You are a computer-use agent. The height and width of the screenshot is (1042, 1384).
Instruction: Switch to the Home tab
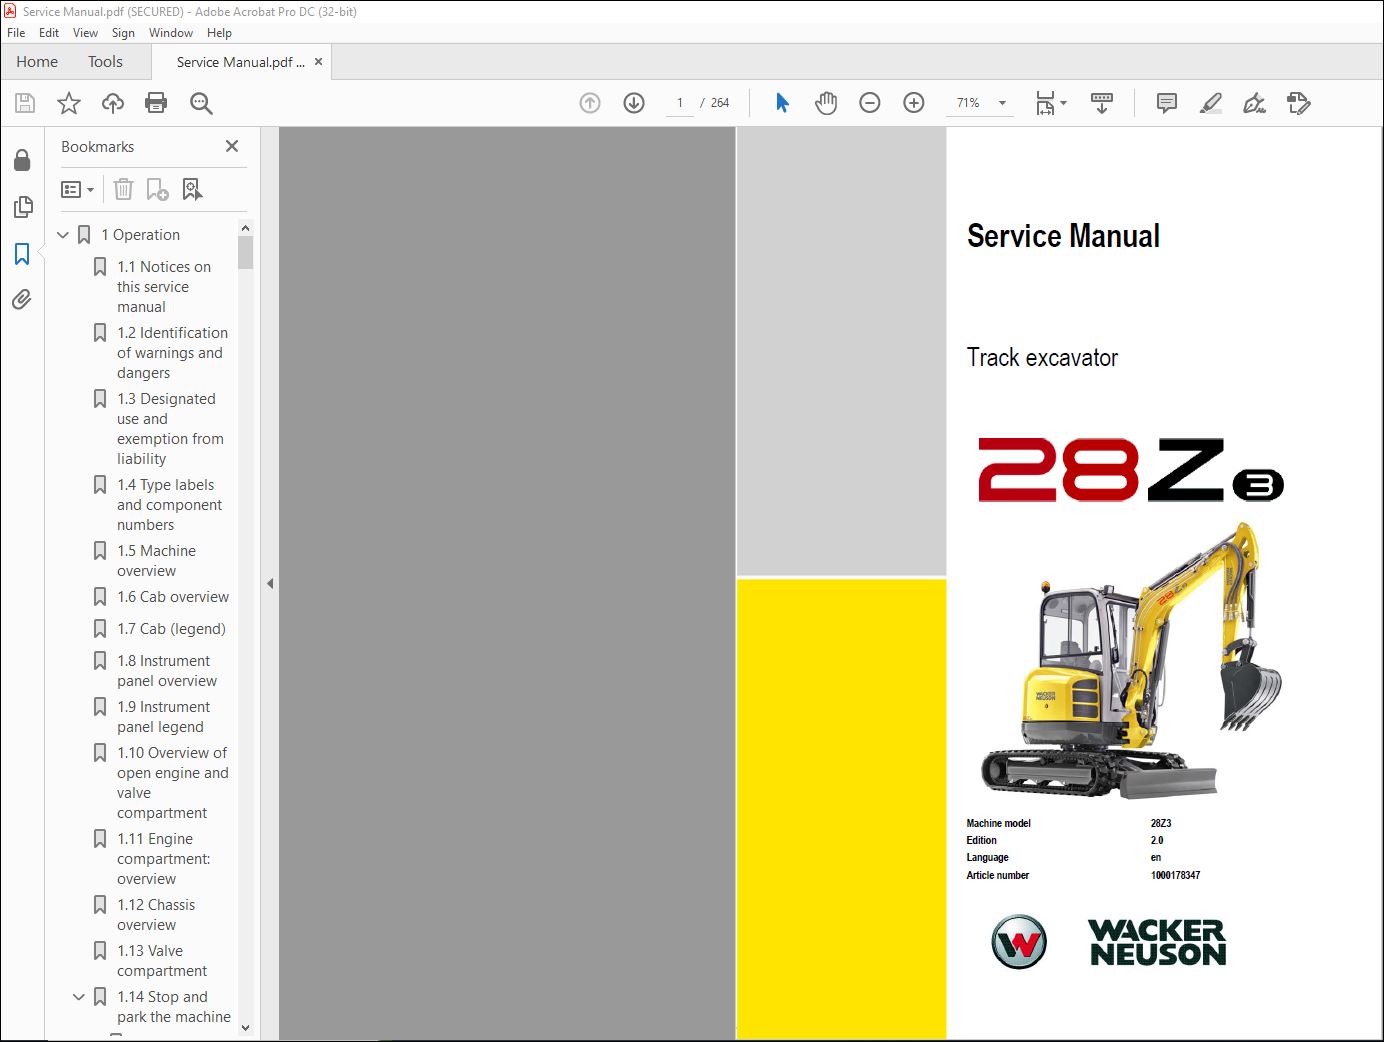37,62
